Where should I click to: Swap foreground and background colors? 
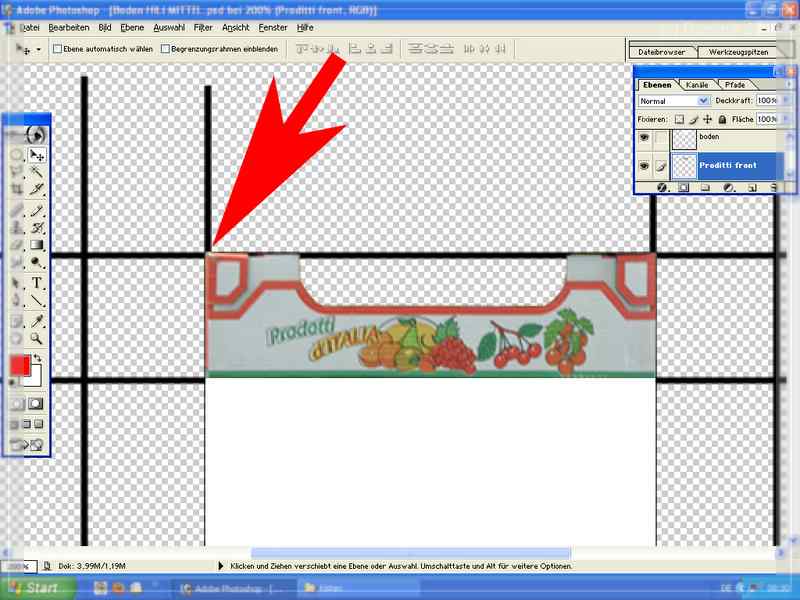pyautogui.click(x=37, y=358)
